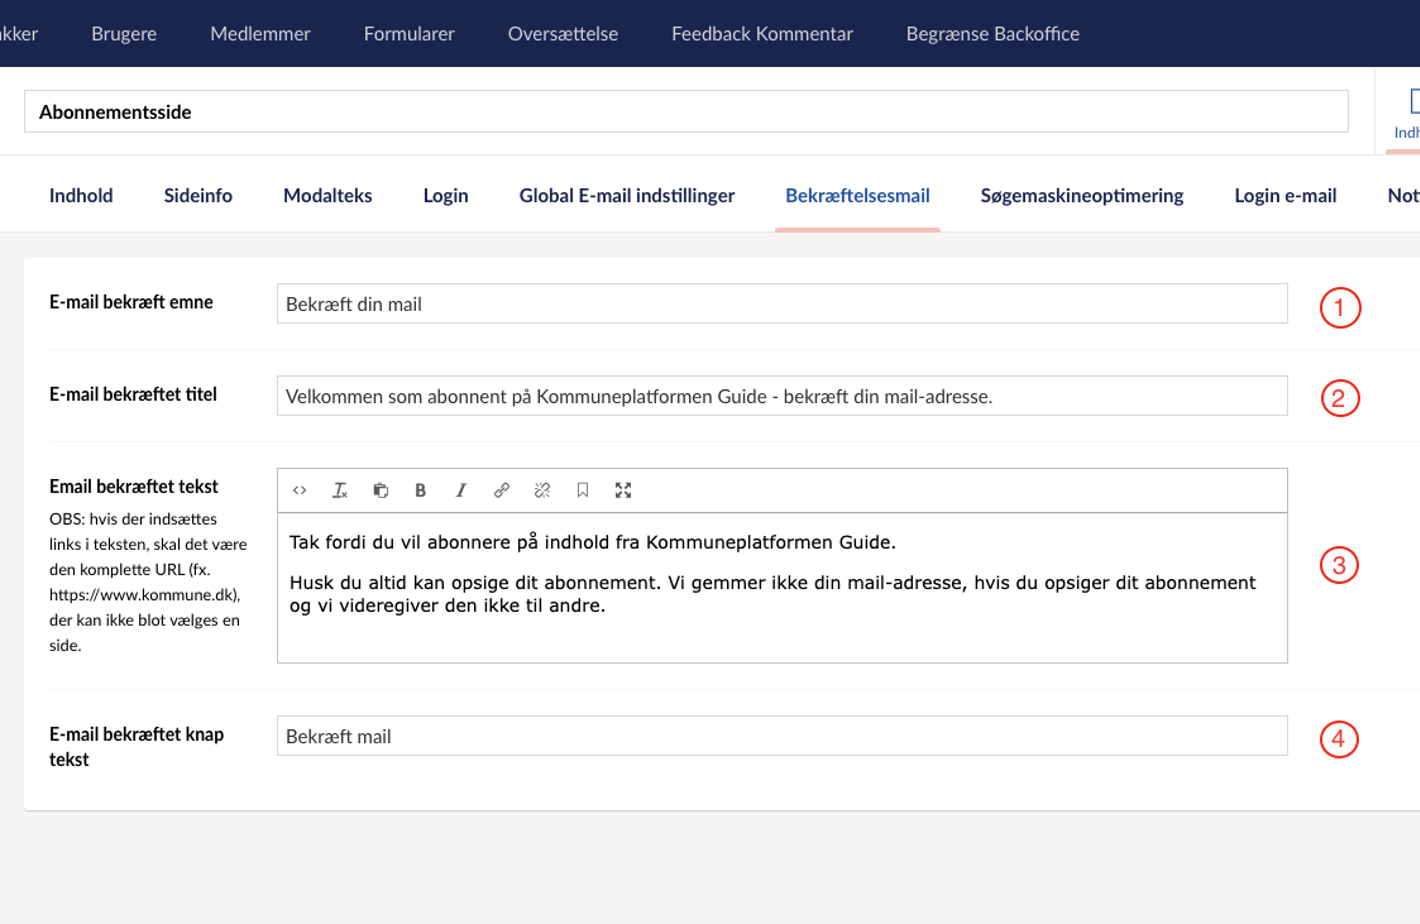1420x924 pixels.
Task: Open the Login e-mail tab
Action: click(x=1285, y=195)
